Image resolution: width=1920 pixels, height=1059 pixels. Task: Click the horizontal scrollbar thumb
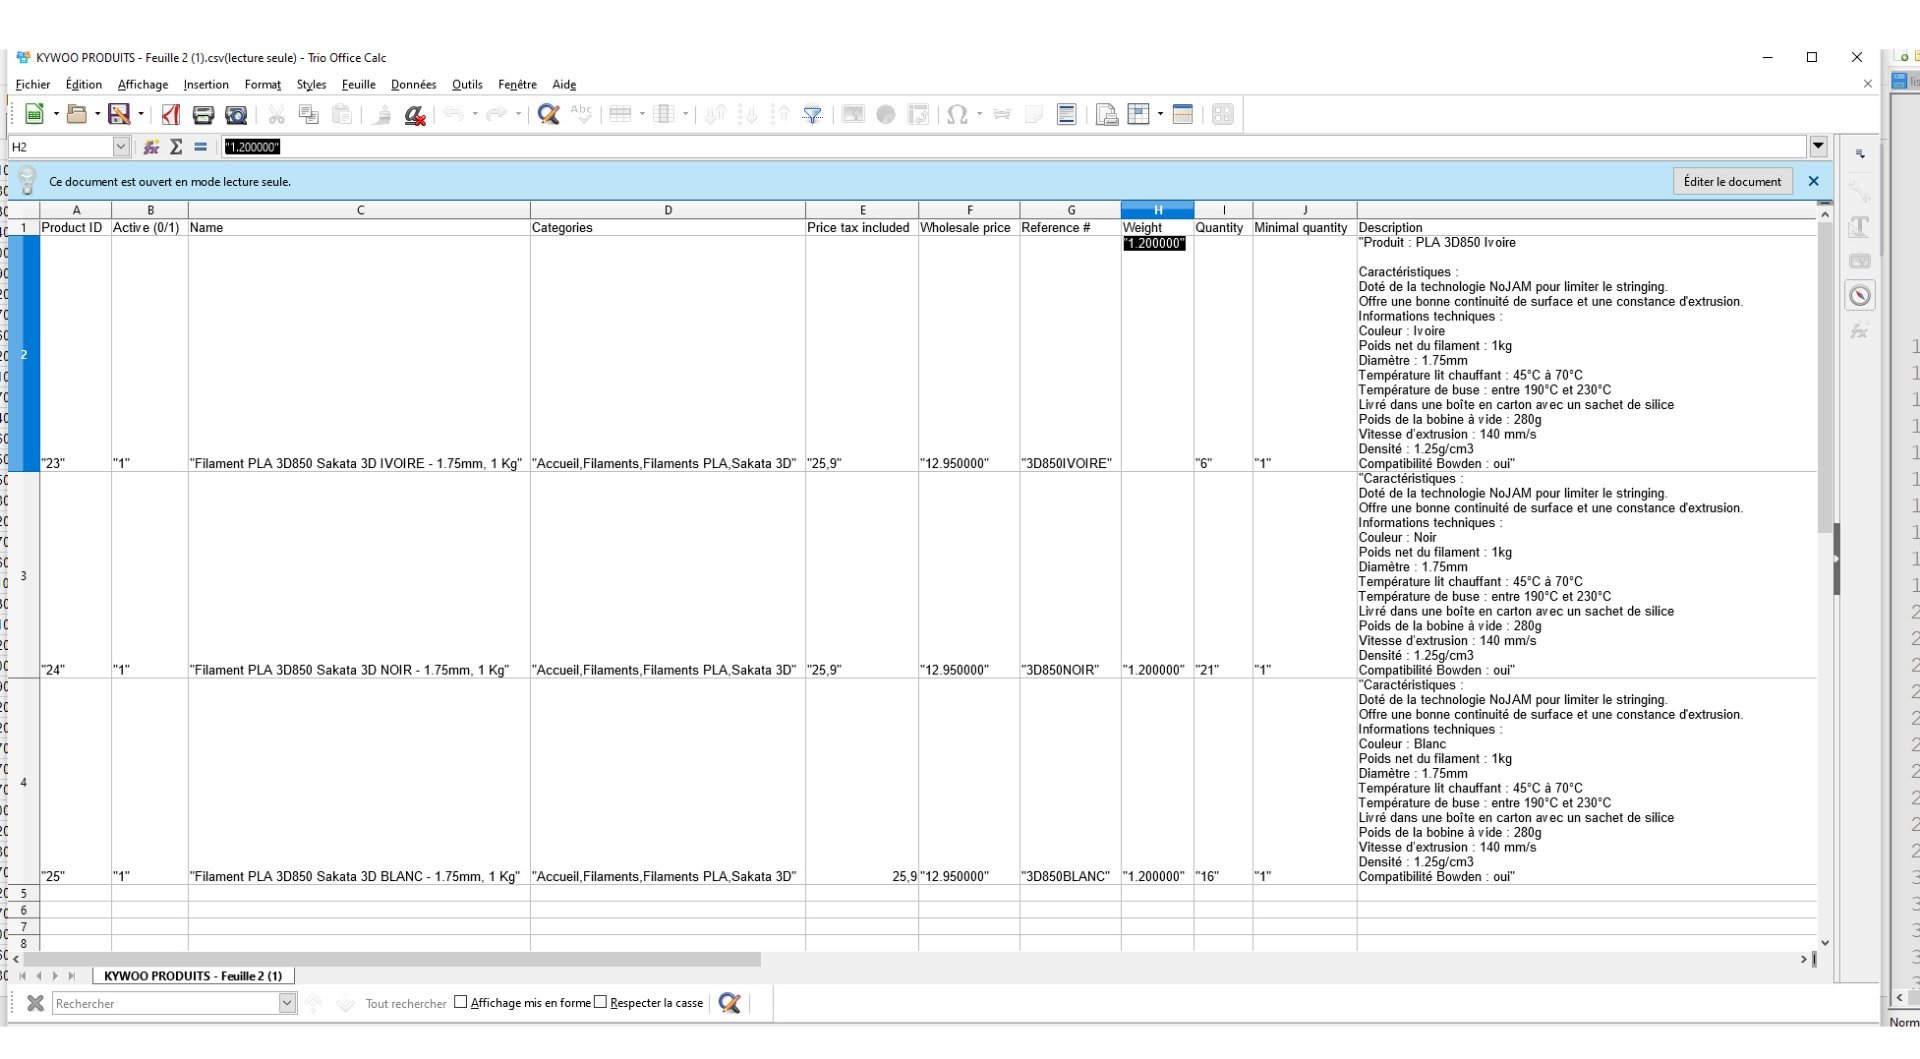tap(391, 959)
